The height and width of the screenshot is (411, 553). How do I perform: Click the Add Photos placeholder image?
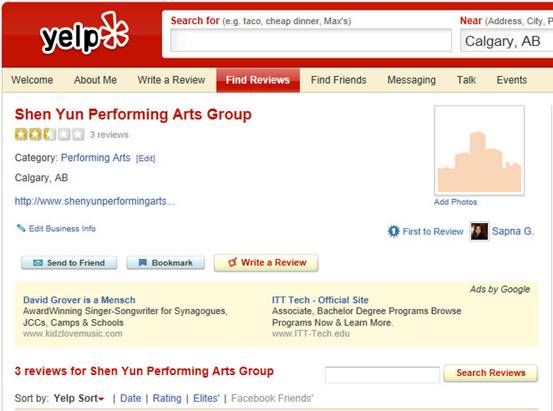tap(479, 150)
